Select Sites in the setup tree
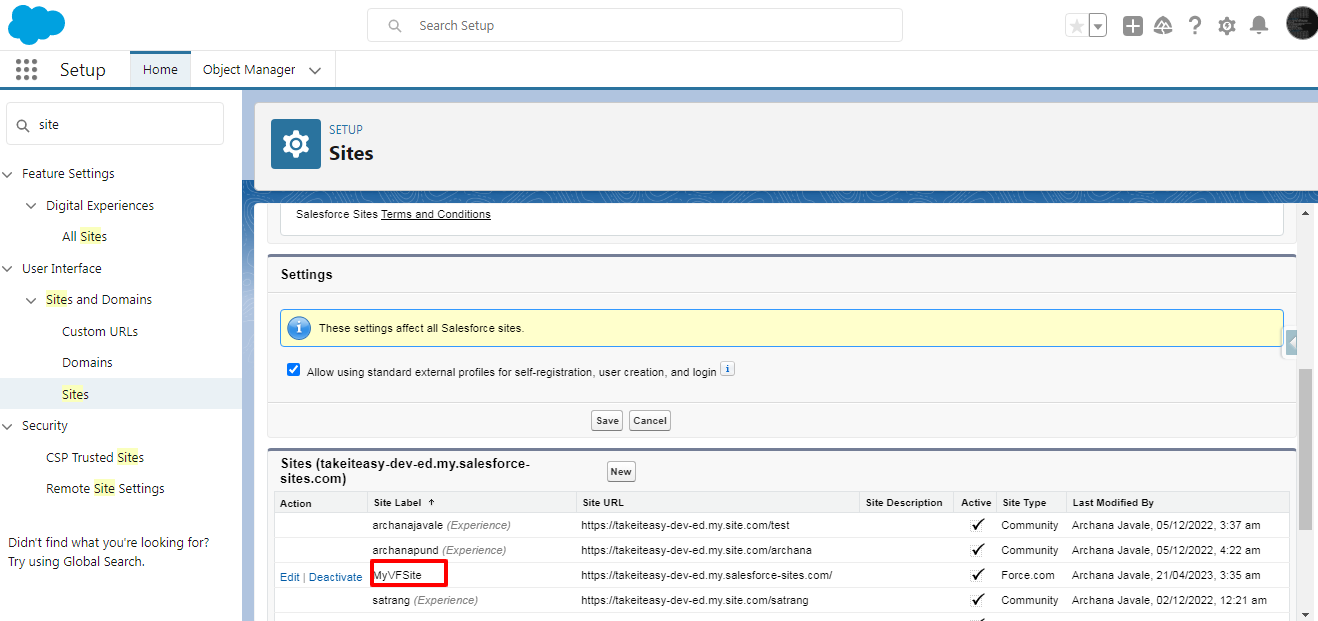The image size is (1318, 621). click(75, 394)
